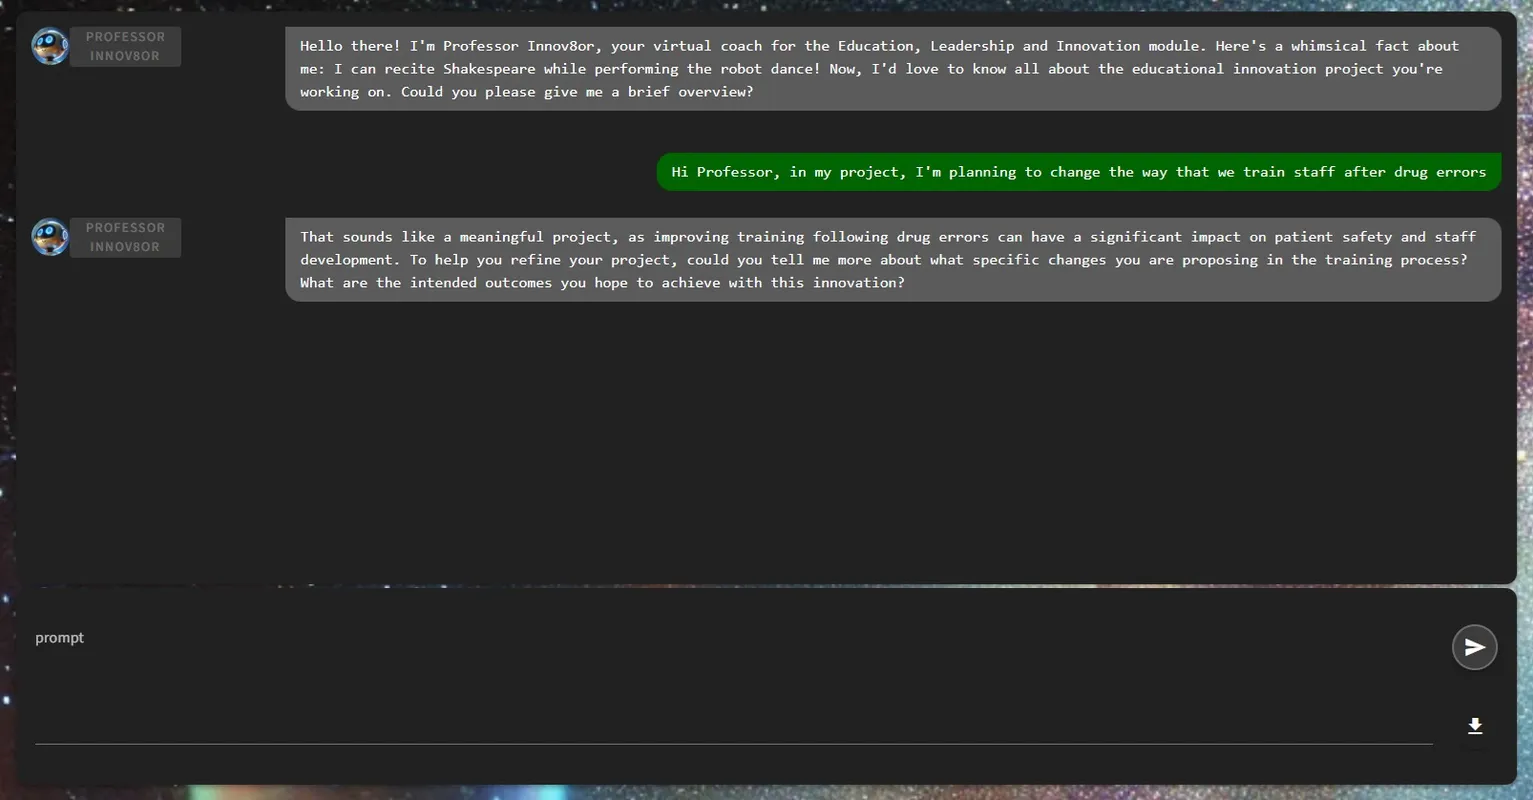Select the first Professor greeting message bubble
This screenshot has width=1533, height=800.
tap(893, 68)
